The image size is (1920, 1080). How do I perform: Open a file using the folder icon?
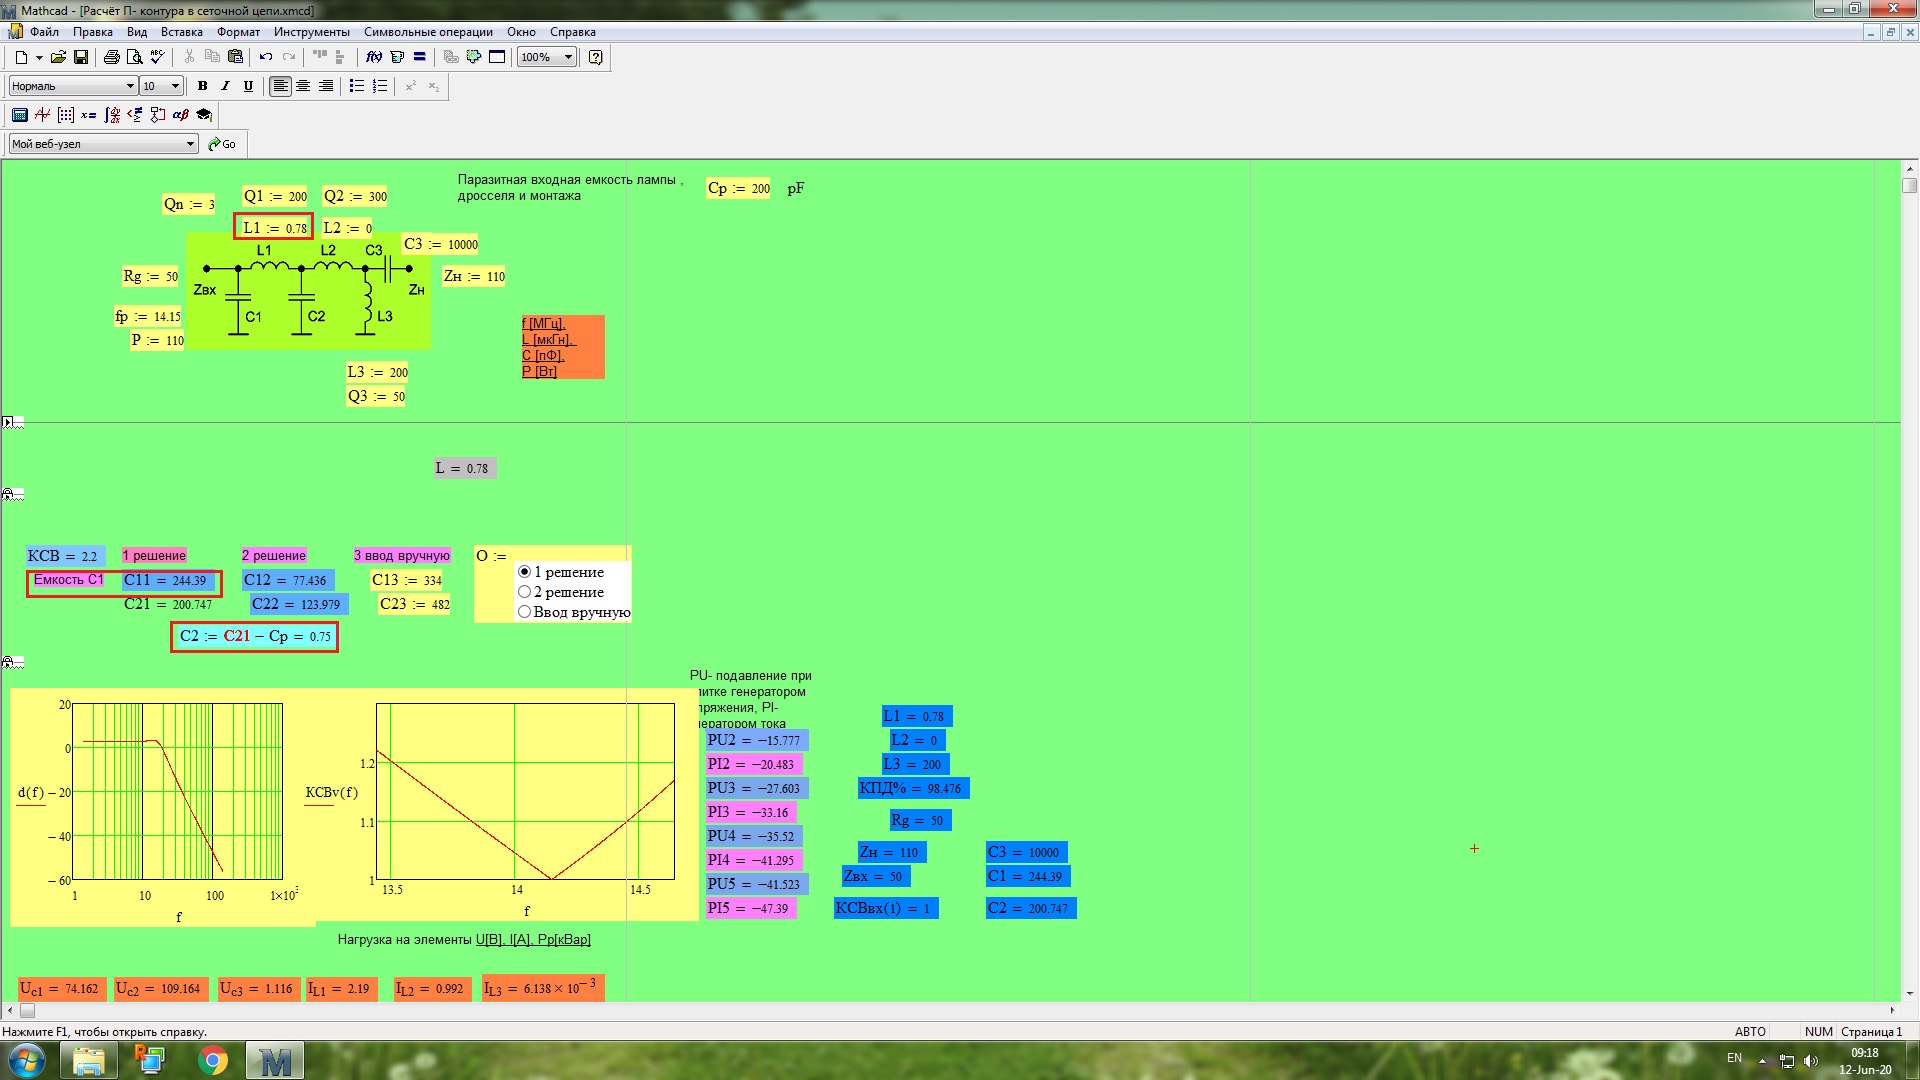(58, 57)
